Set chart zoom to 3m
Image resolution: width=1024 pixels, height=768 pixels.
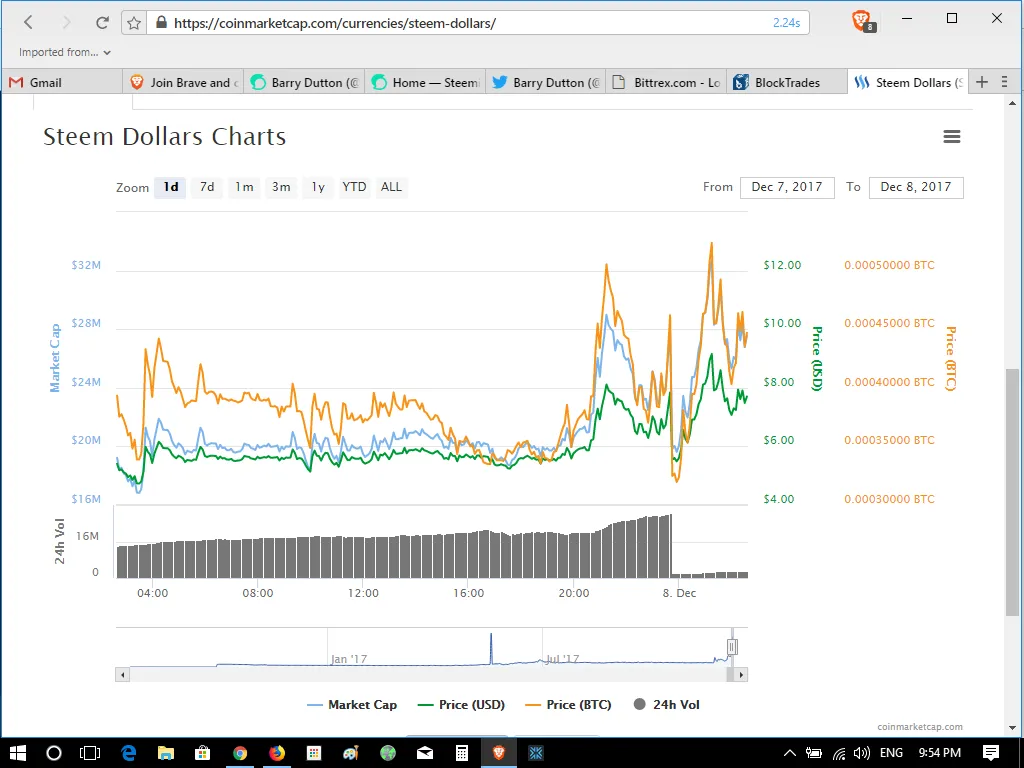coord(281,187)
